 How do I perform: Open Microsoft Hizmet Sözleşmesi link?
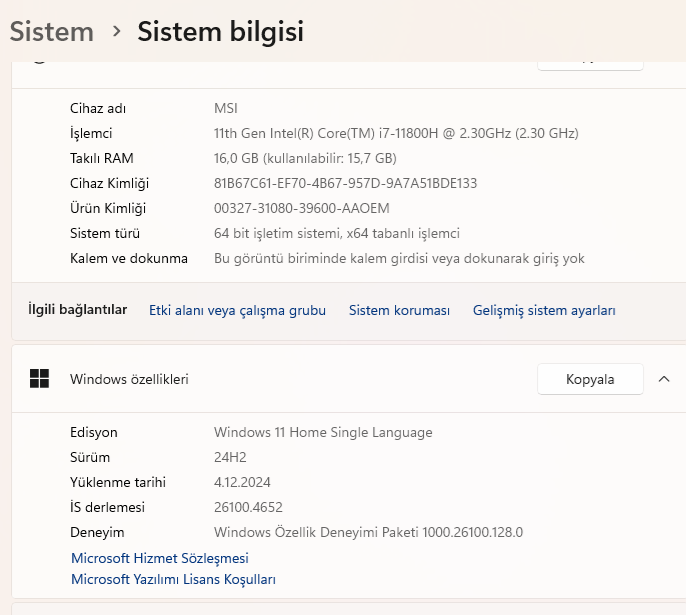pyautogui.click(x=160, y=558)
